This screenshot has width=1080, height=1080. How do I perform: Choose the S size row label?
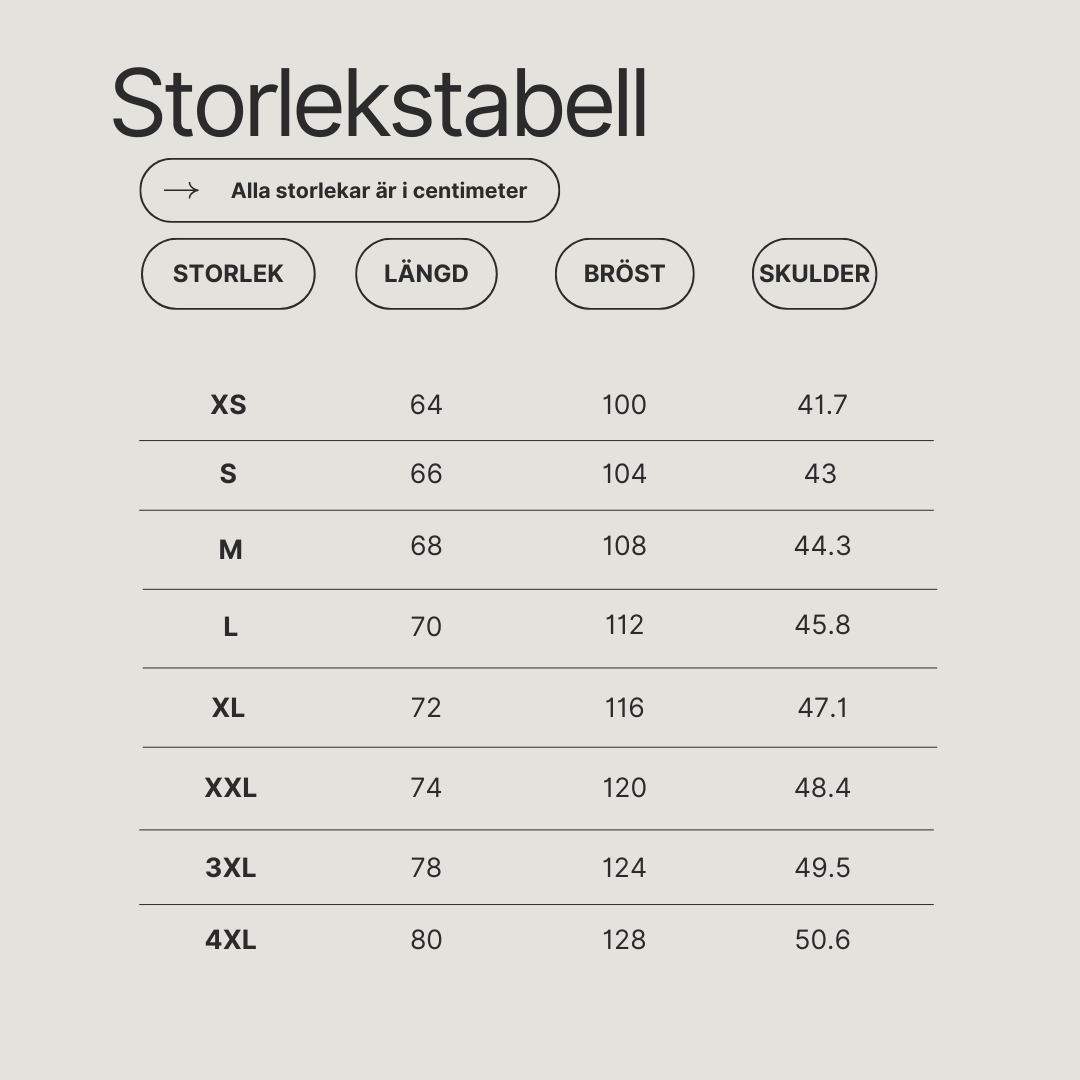tap(228, 474)
